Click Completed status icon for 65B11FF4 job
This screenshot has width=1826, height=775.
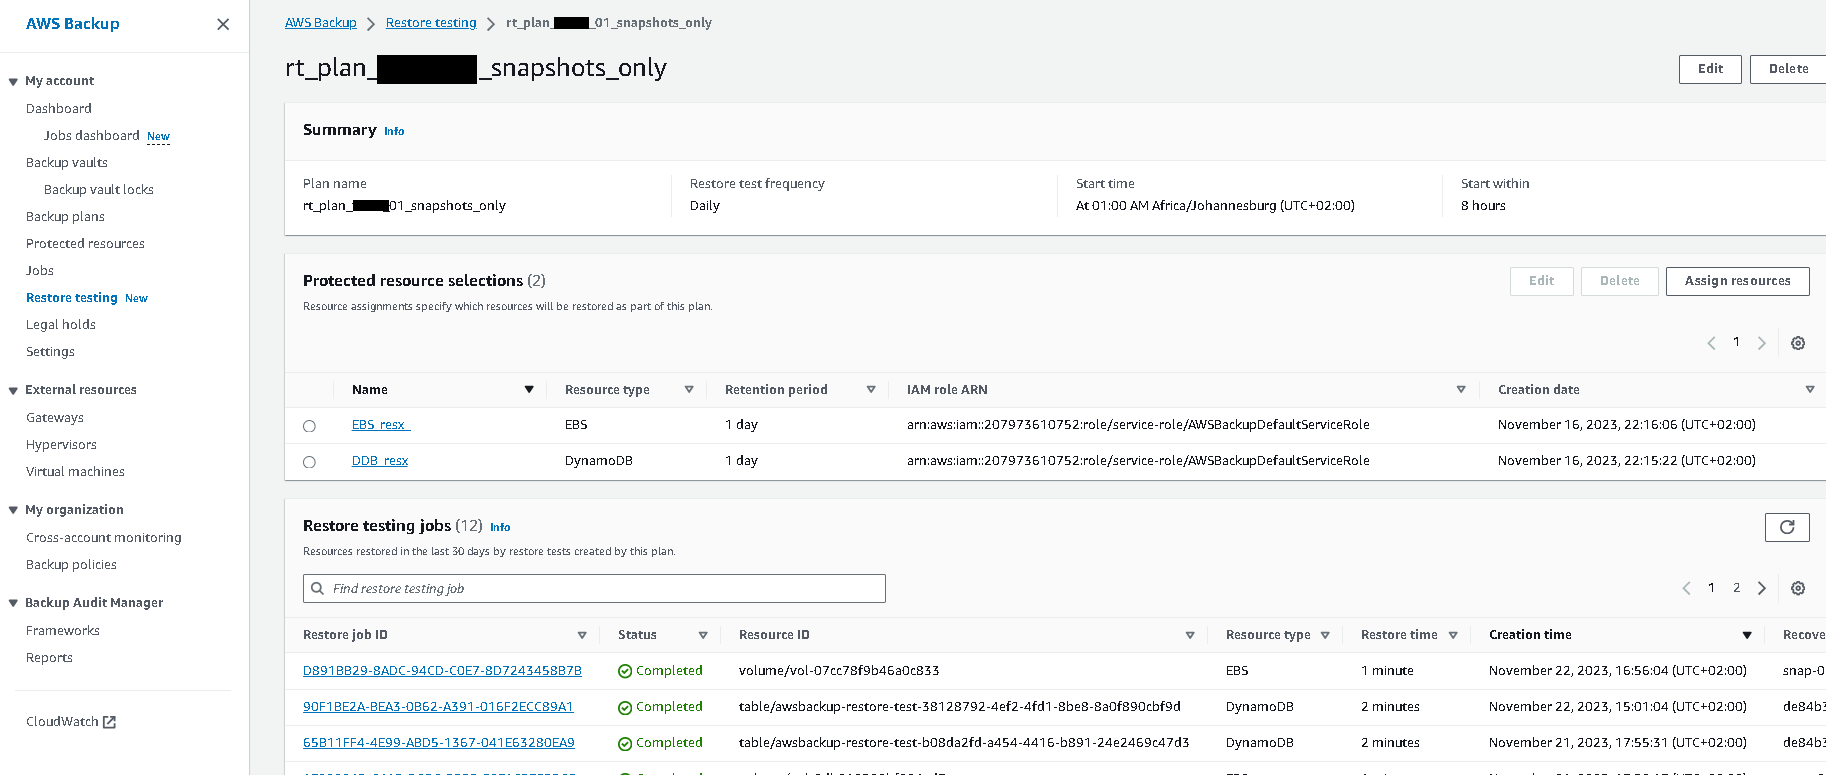(x=625, y=743)
